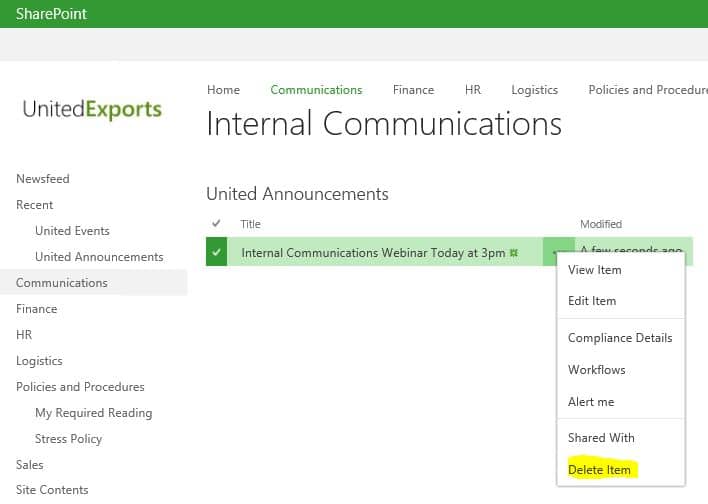
Task: Sort the list by the Modified column
Action: pyautogui.click(x=601, y=224)
